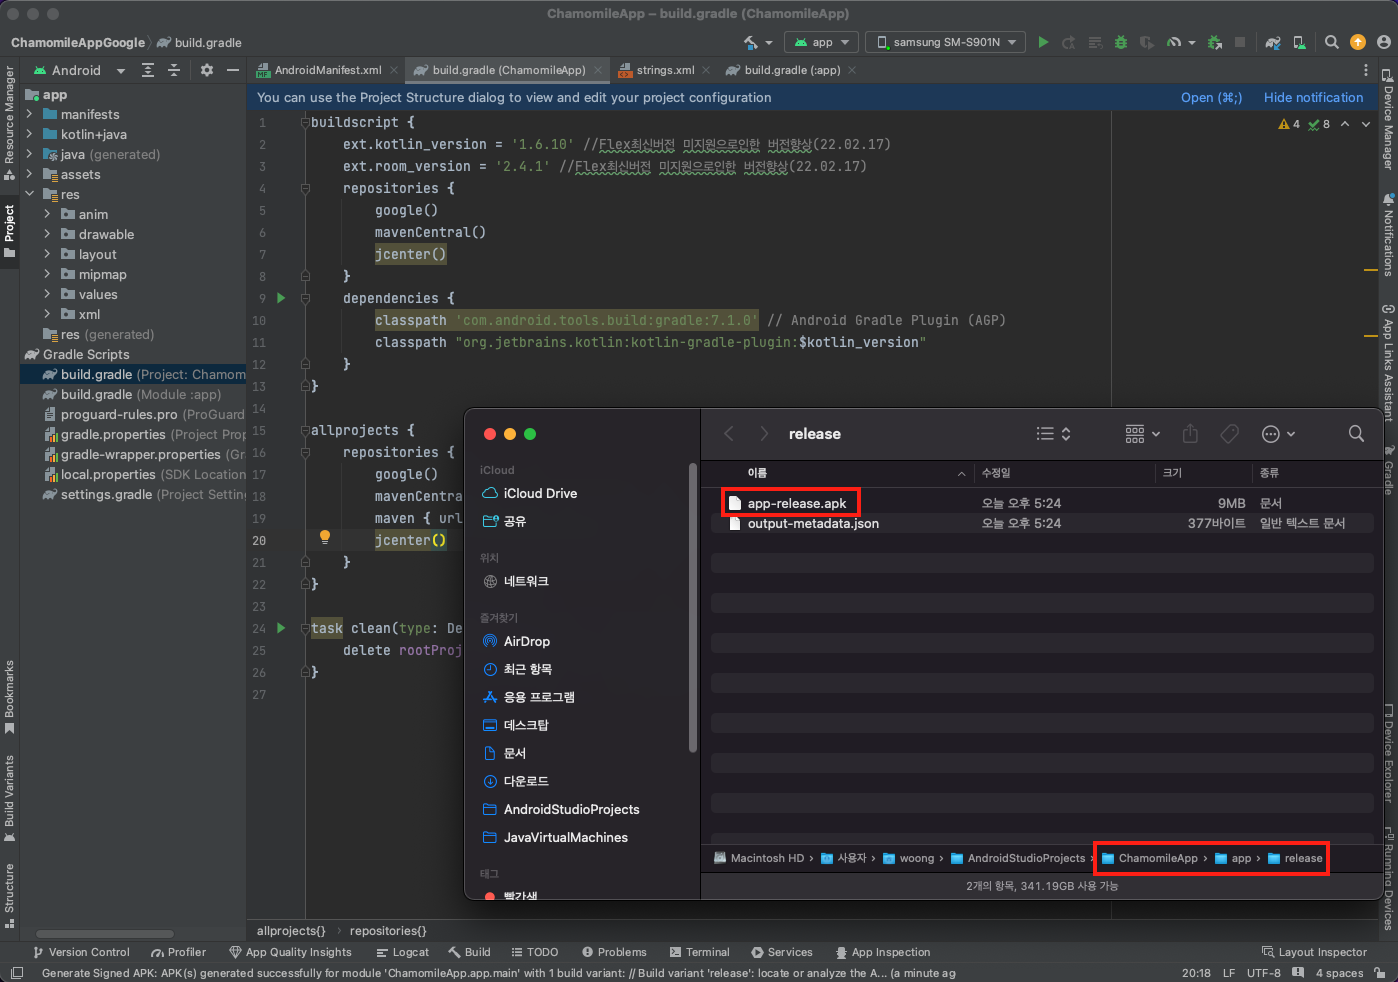The image size is (1398, 982).
Task: Click the green Debug bug icon
Action: coord(1121,42)
